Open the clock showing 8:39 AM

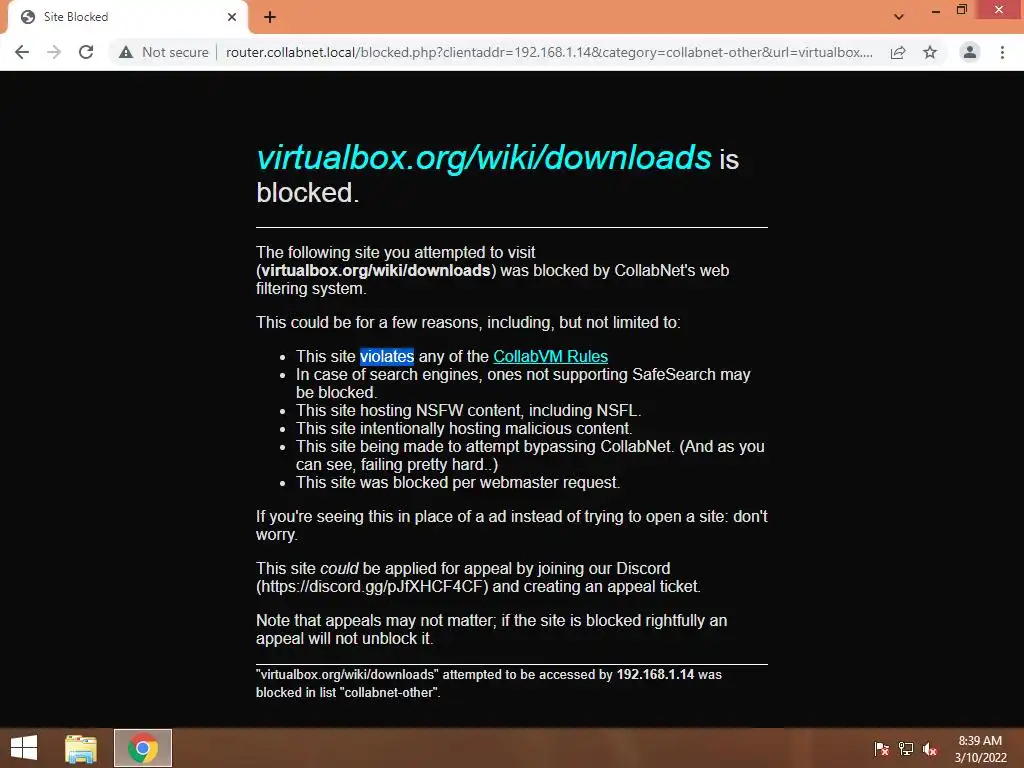tap(980, 749)
